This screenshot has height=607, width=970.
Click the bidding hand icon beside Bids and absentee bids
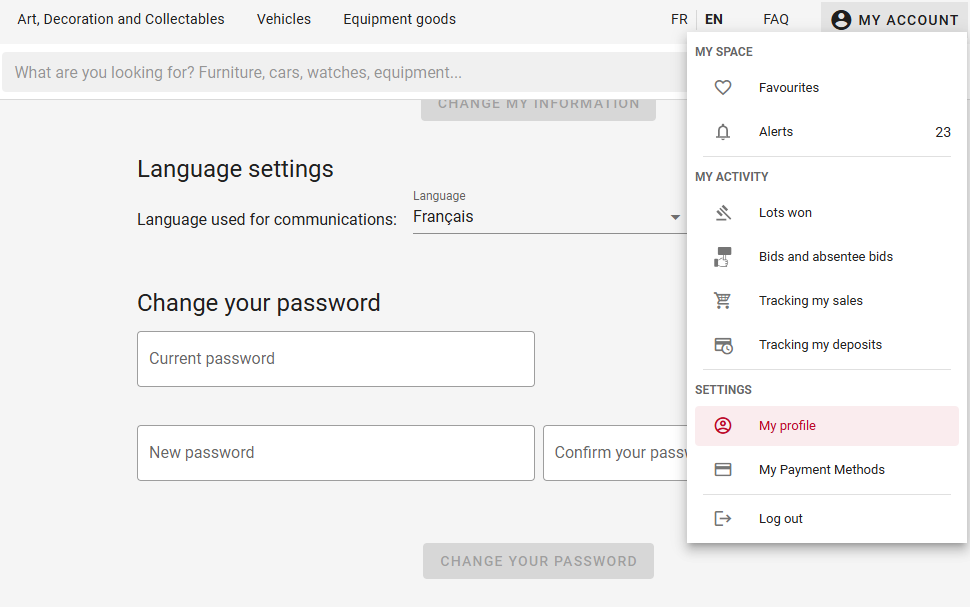pyautogui.click(x=723, y=257)
